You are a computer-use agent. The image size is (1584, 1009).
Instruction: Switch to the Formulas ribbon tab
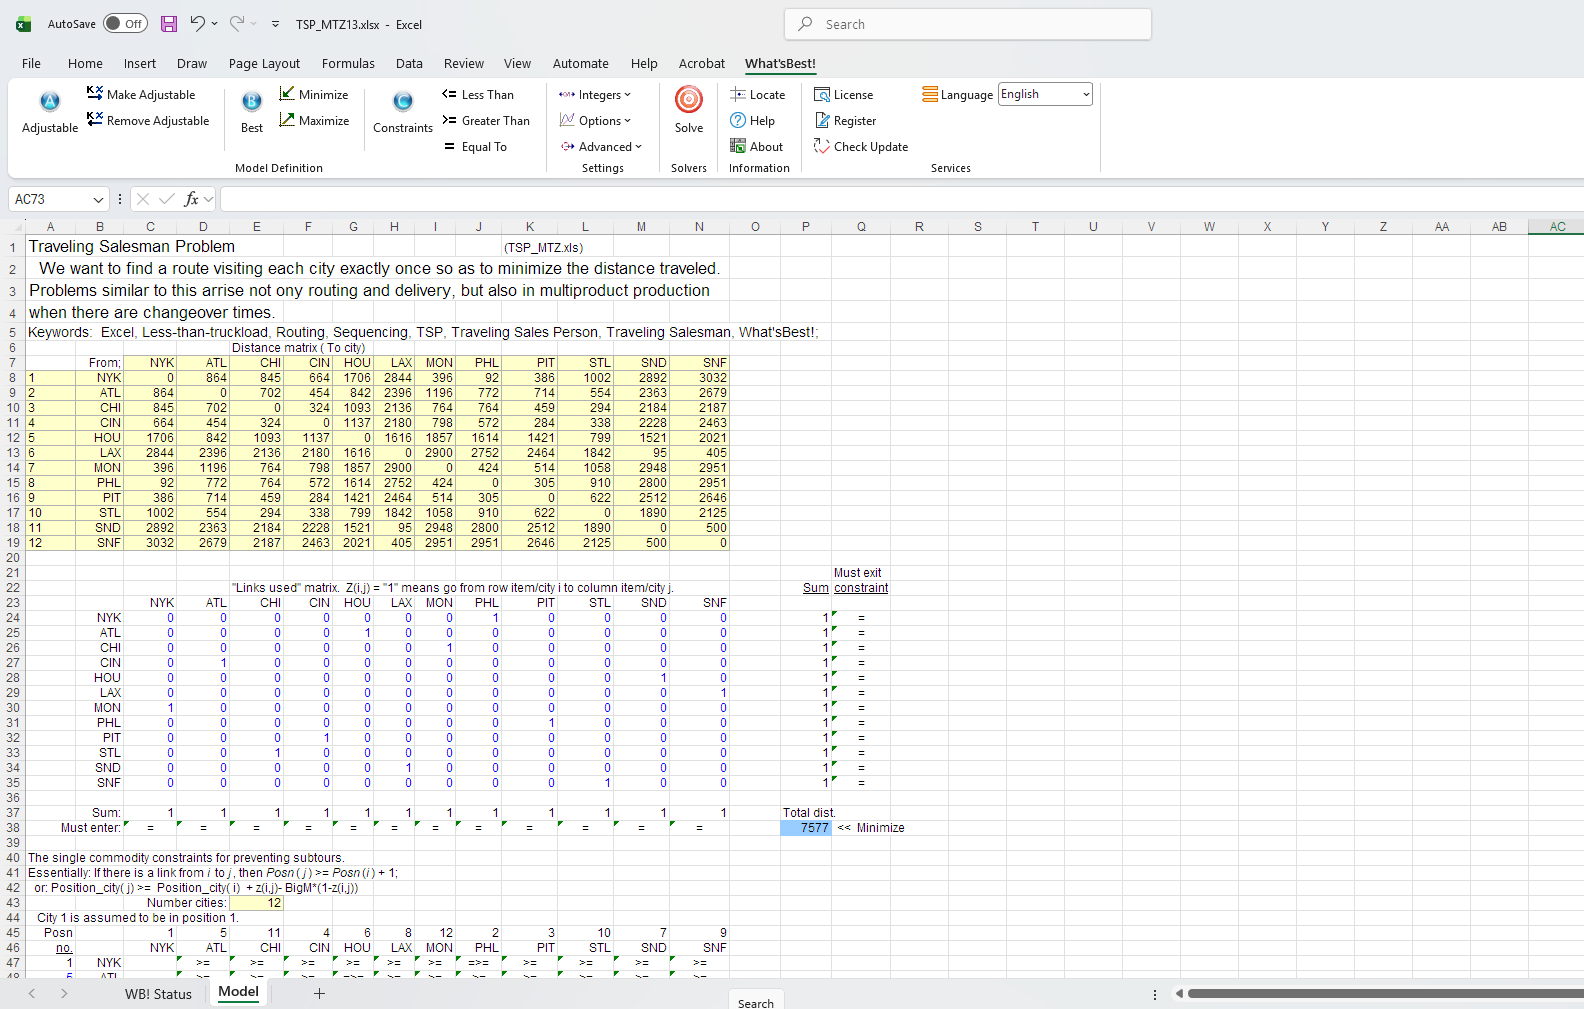348,63
